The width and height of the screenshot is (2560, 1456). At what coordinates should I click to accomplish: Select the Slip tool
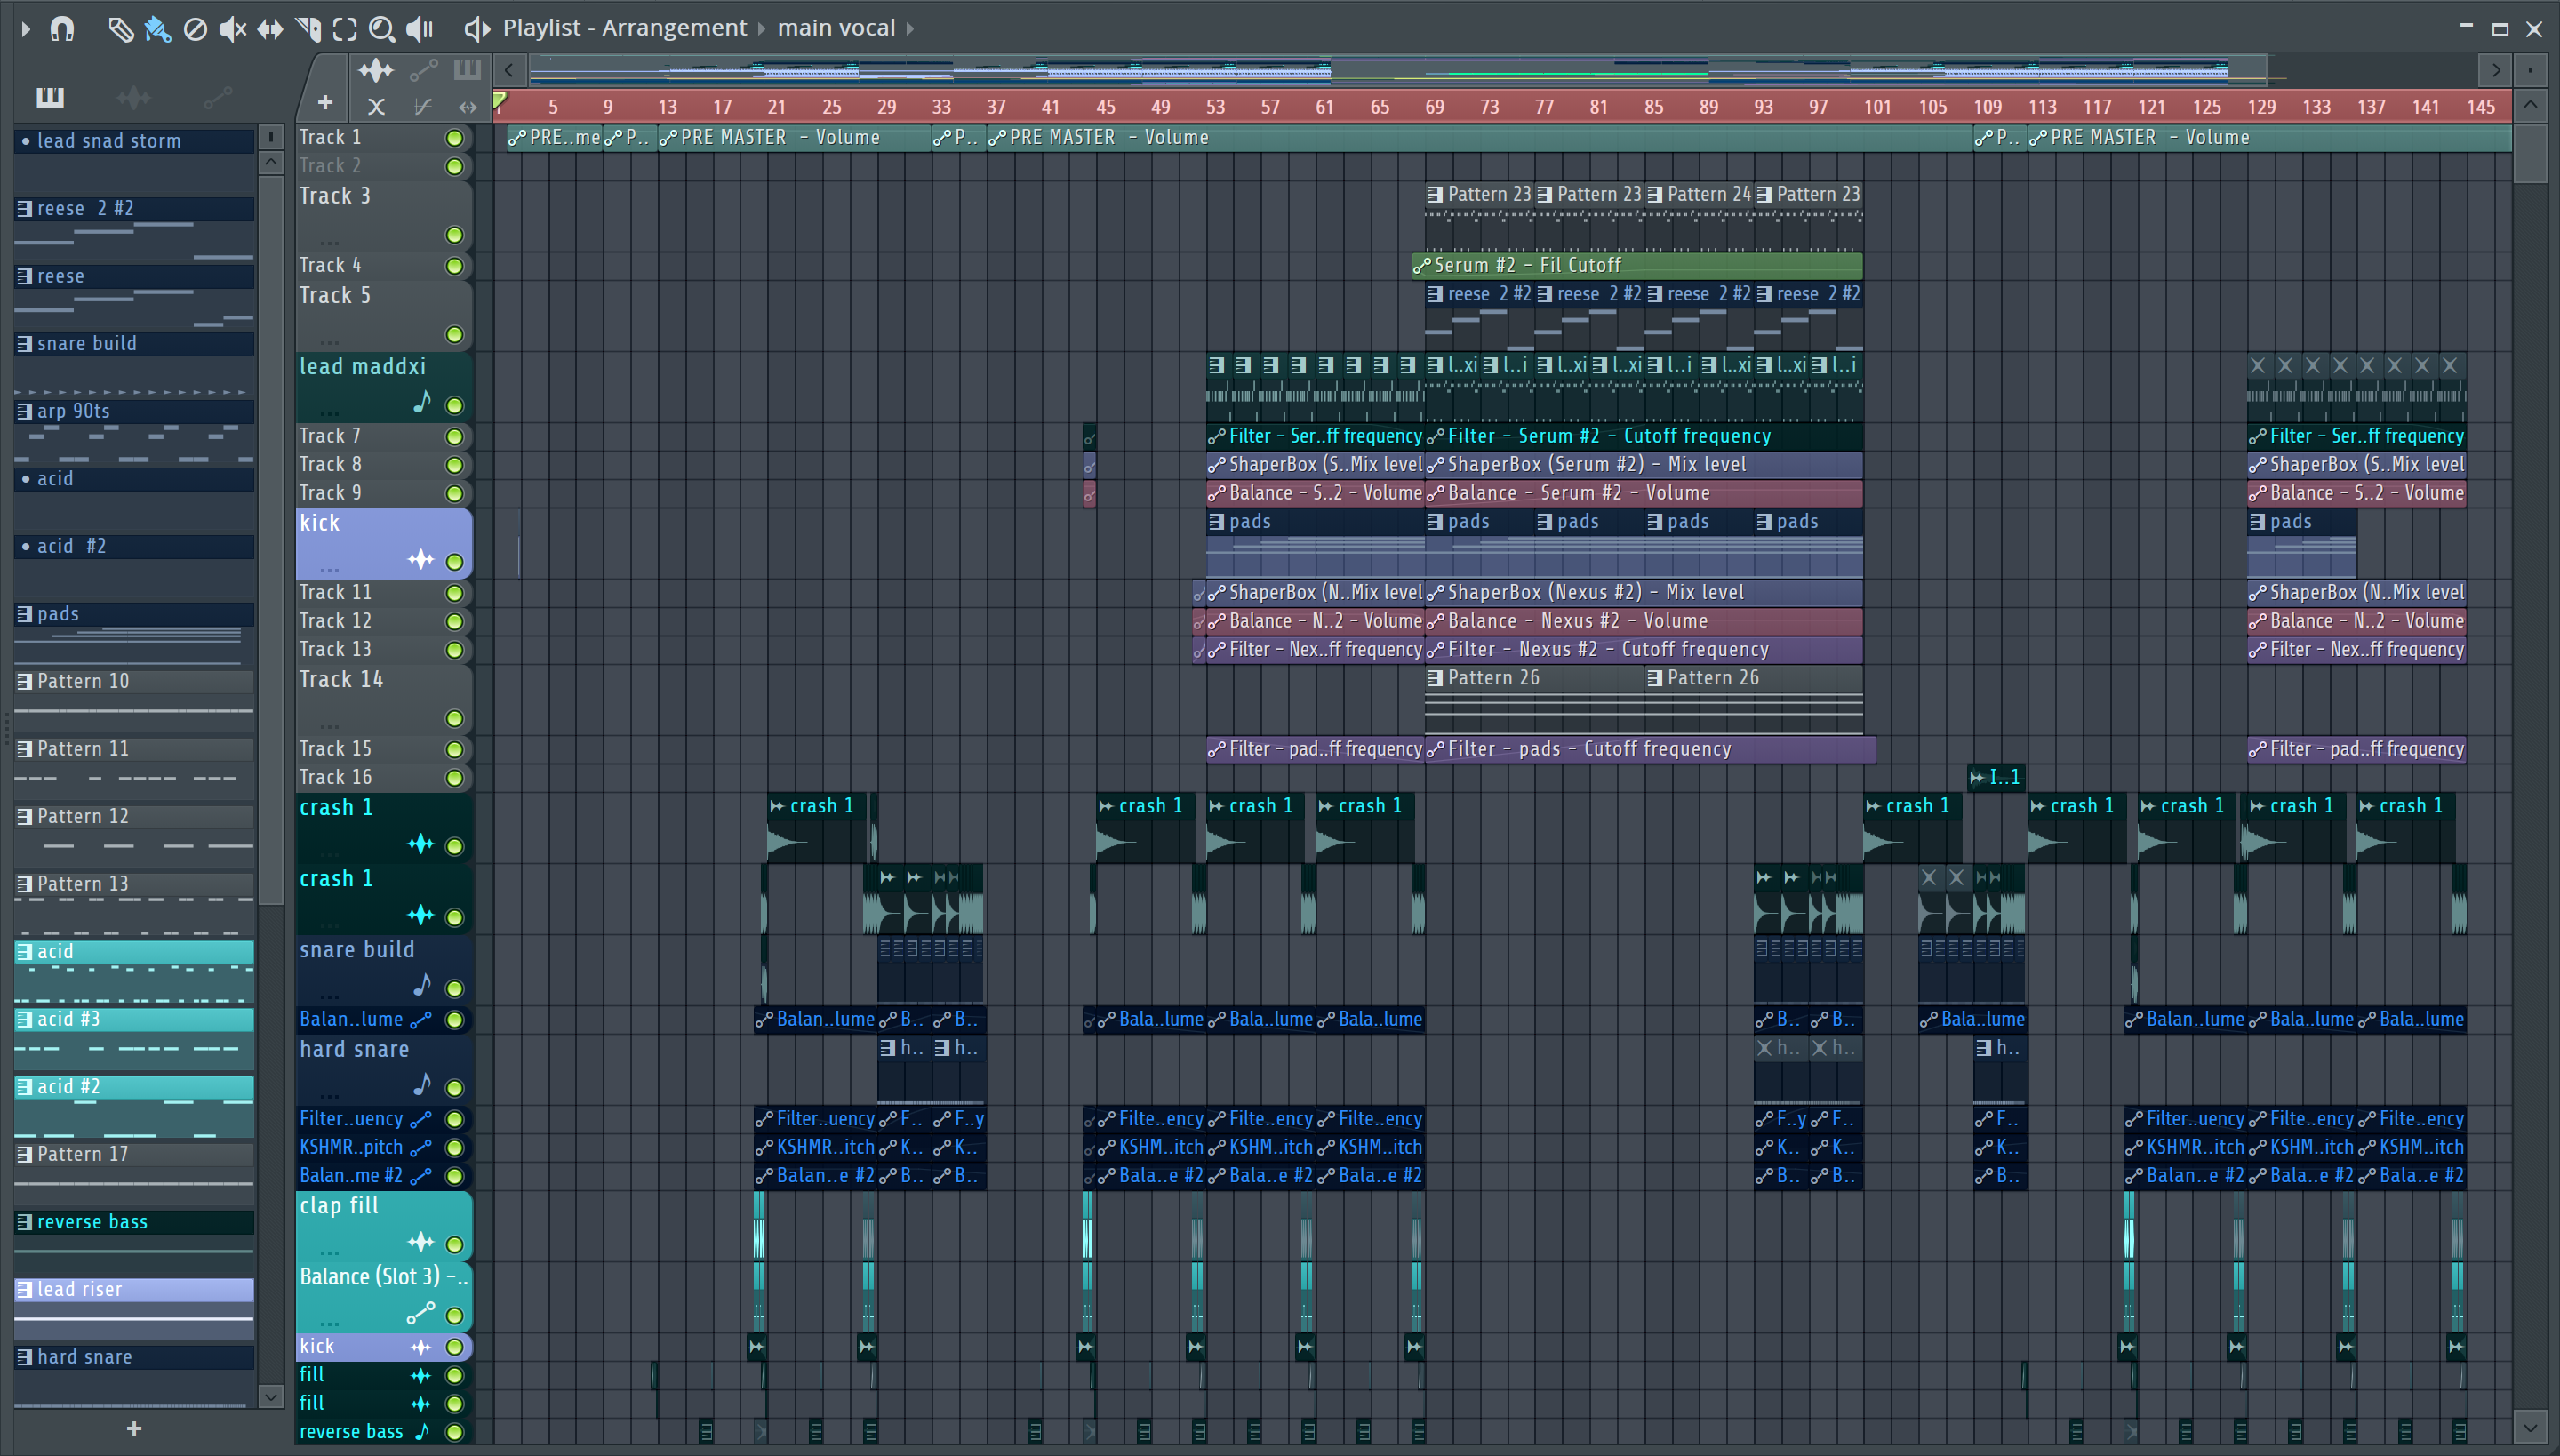[270, 29]
